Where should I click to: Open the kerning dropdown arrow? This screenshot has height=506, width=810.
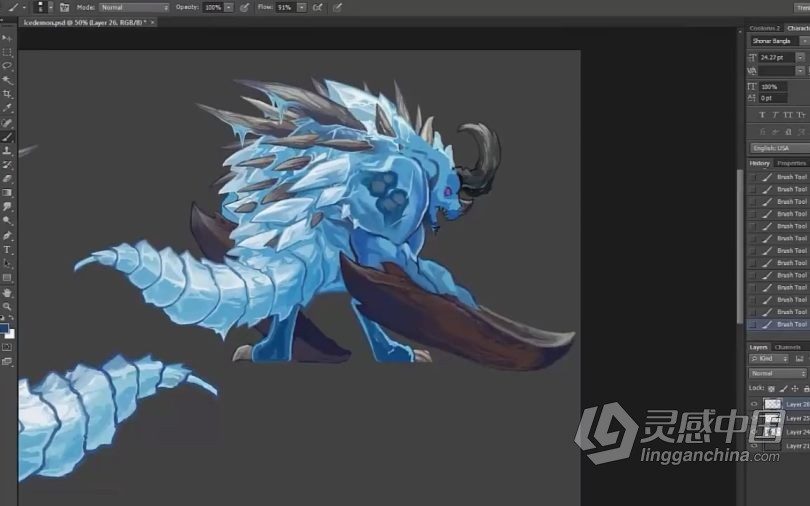800,70
